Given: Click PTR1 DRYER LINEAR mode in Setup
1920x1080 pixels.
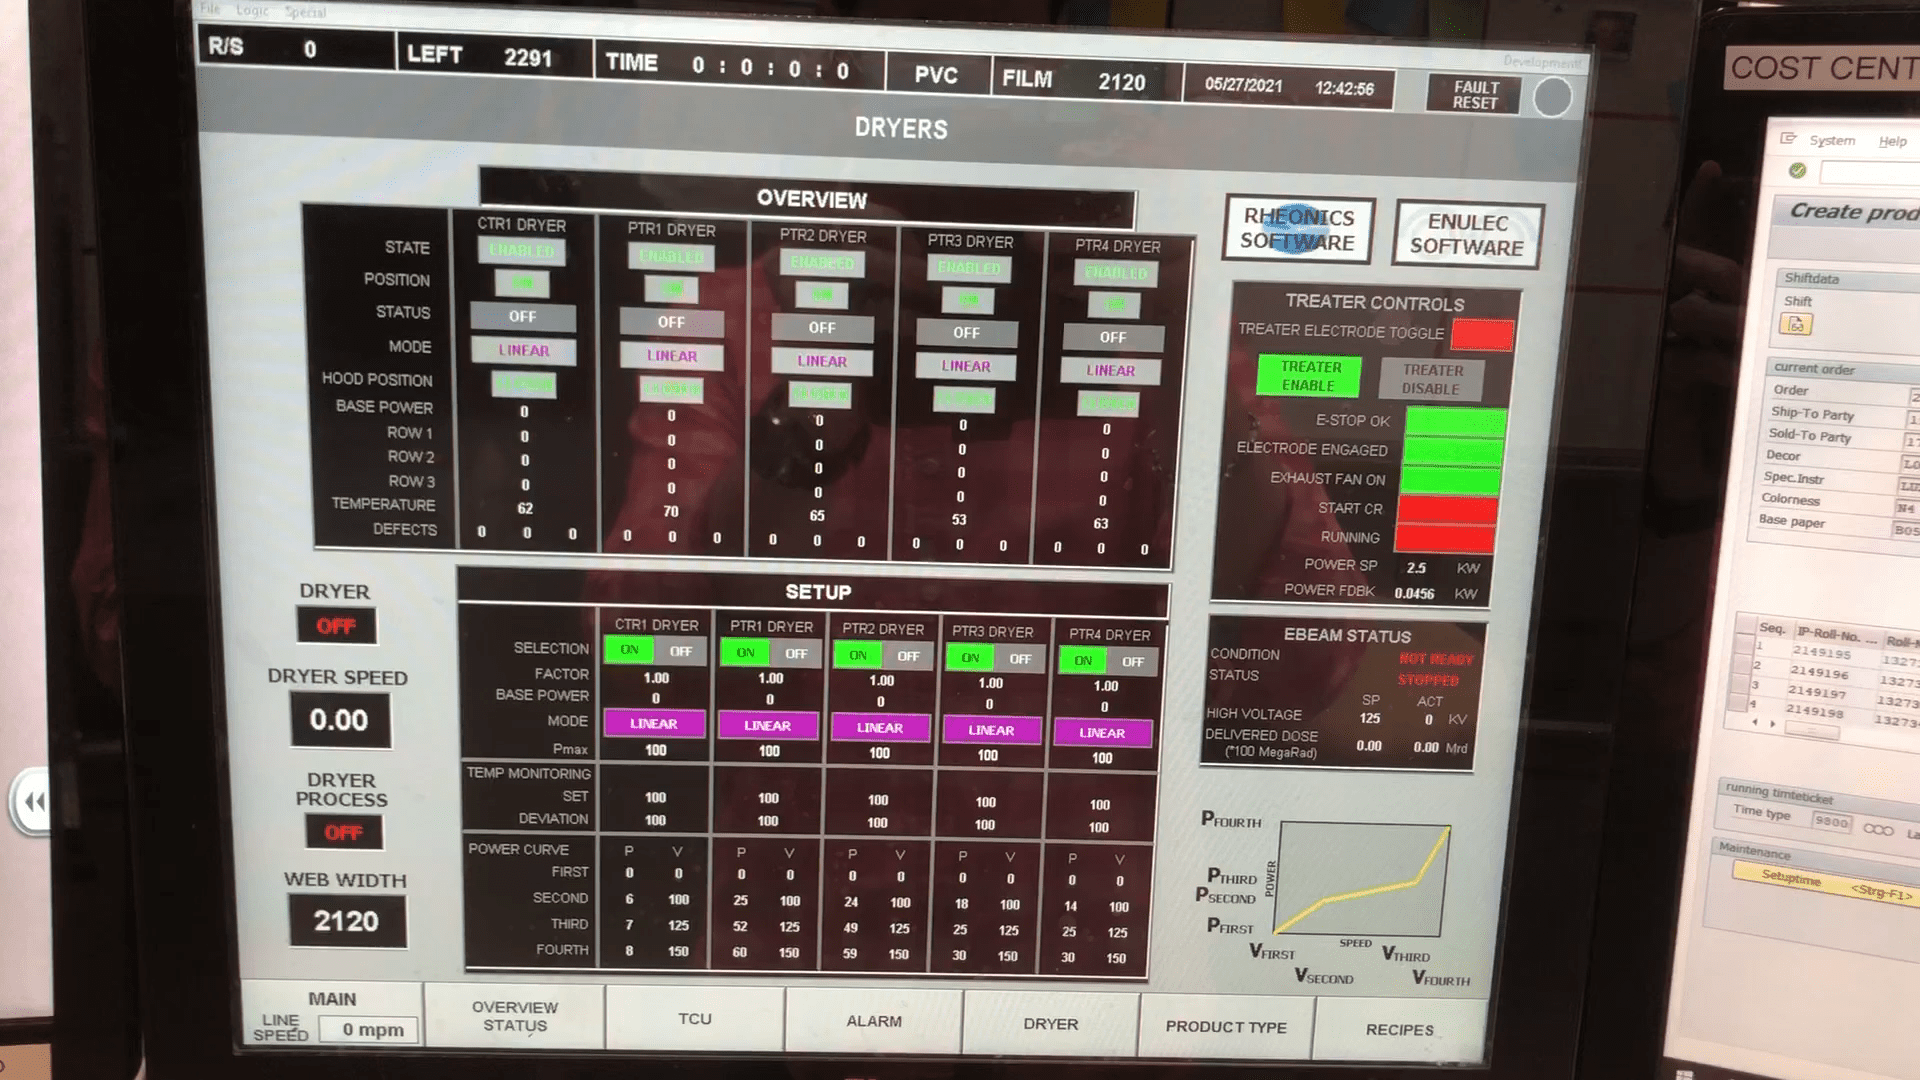Looking at the screenshot, I should click(x=768, y=726).
